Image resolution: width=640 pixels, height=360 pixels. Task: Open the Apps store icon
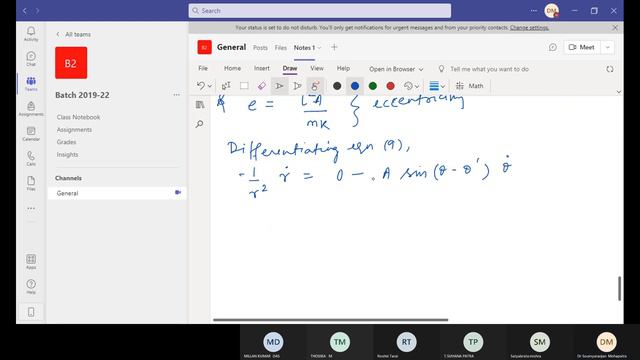coord(31,262)
